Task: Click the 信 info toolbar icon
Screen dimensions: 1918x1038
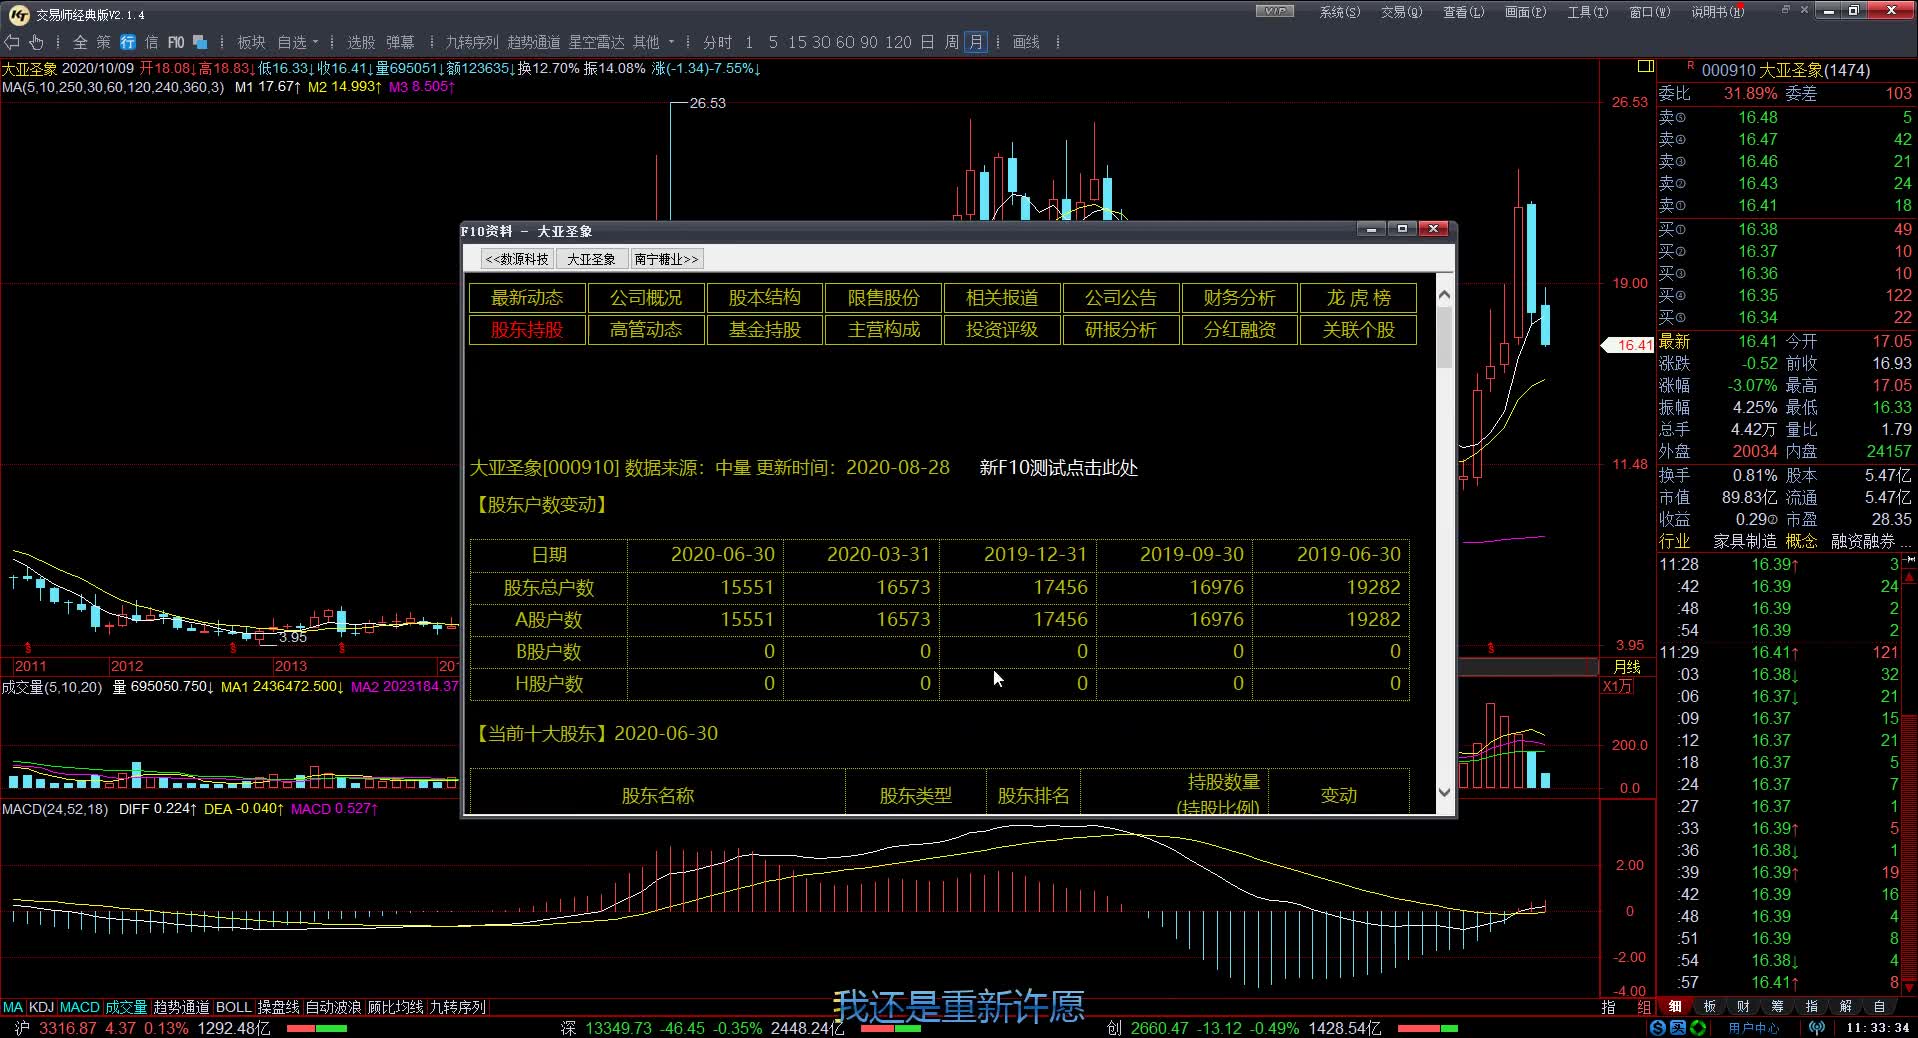Action: pos(151,42)
